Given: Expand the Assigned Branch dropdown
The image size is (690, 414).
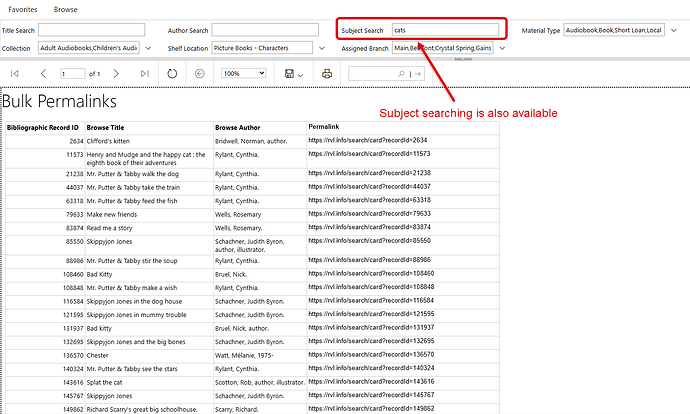Looking at the screenshot, I should 502,48.
